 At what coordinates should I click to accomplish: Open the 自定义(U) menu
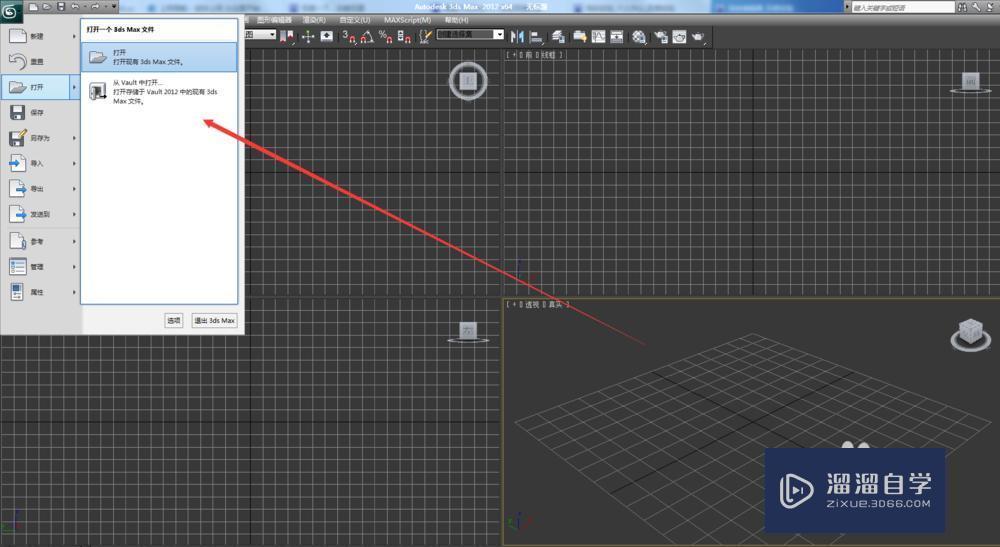[x=355, y=20]
